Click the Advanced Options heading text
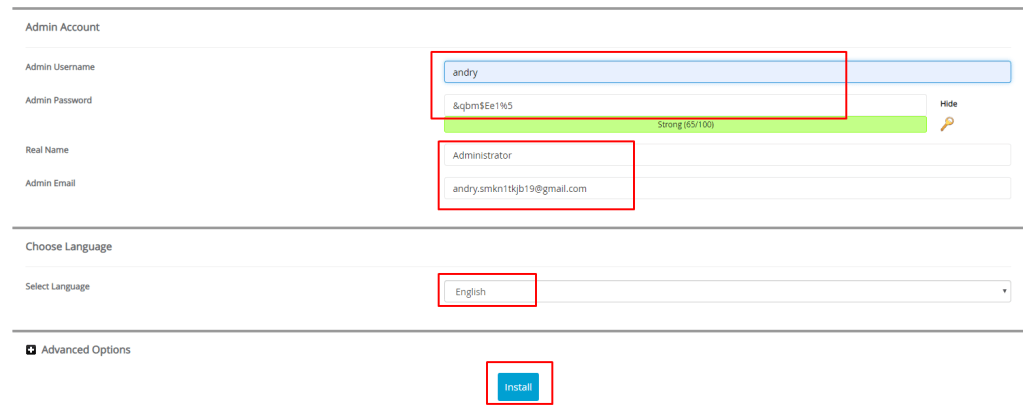 point(86,350)
